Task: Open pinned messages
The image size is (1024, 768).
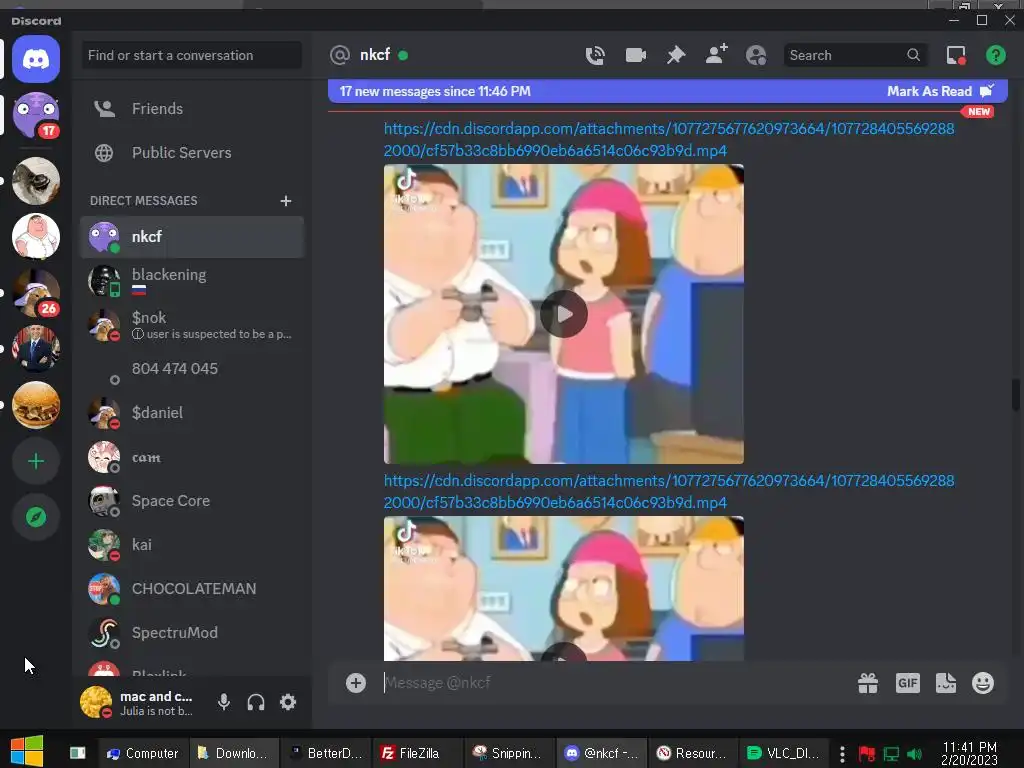Action: pyautogui.click(x=676, y=56)
